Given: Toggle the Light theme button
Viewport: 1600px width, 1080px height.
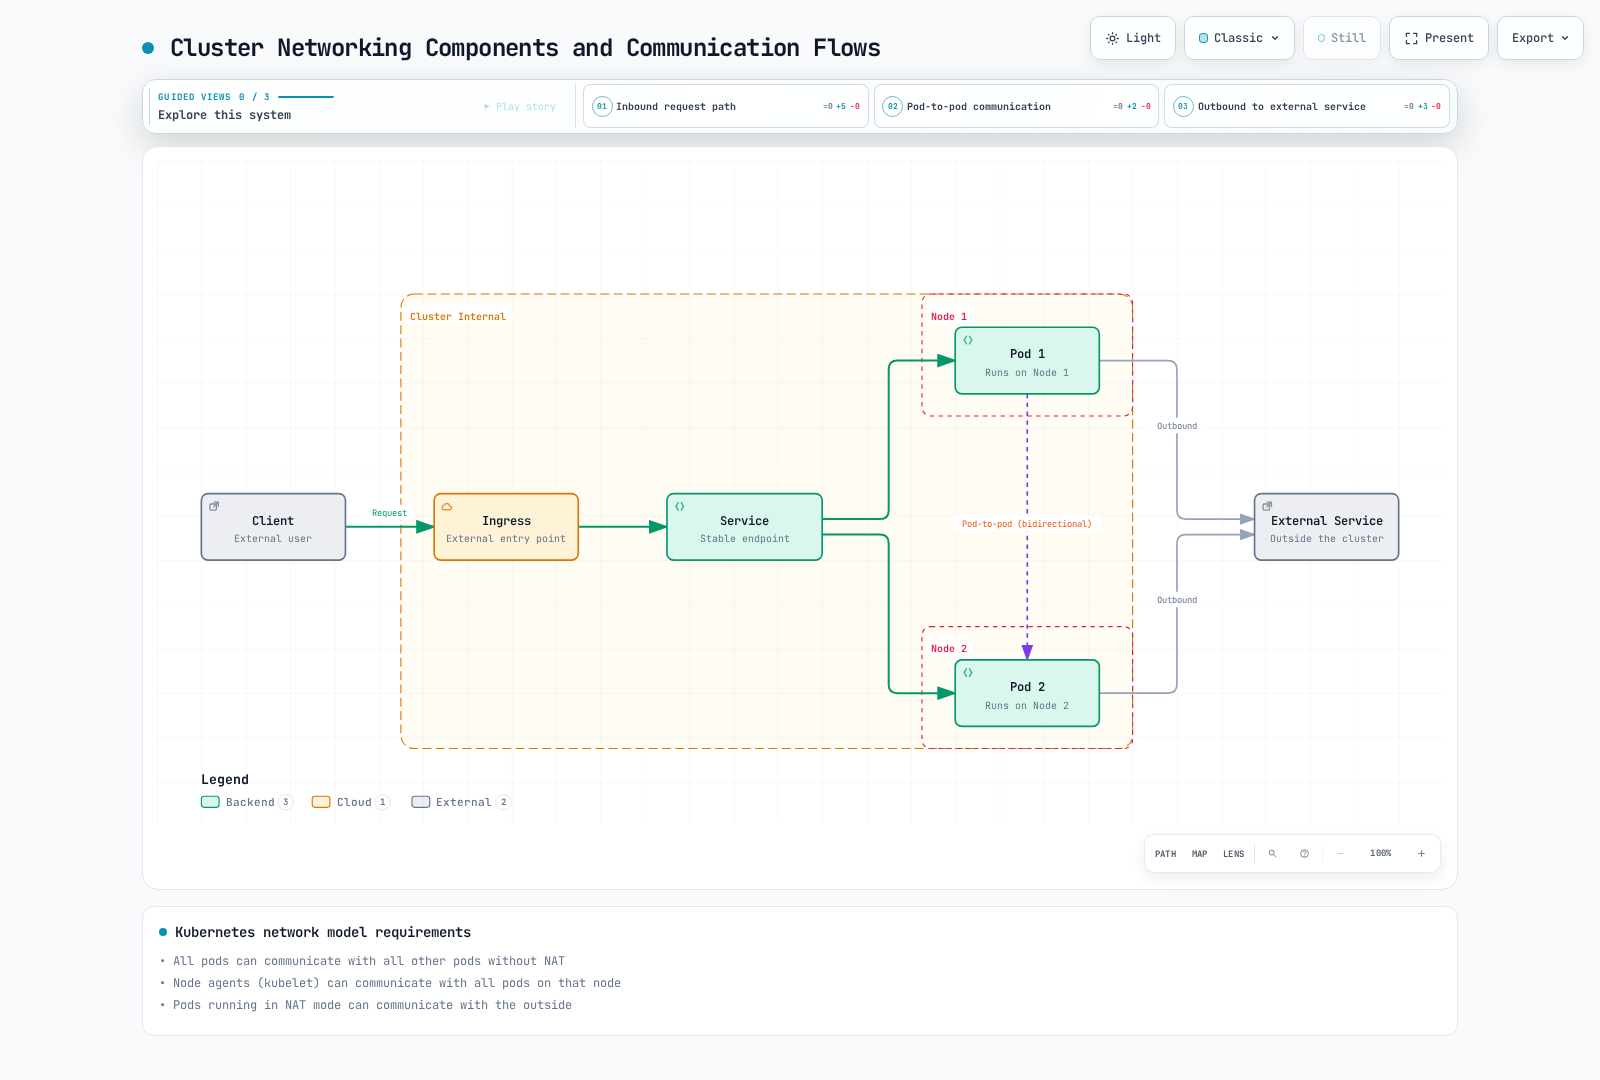Looking at the screenshot, I should click(x=1132, y=38).
